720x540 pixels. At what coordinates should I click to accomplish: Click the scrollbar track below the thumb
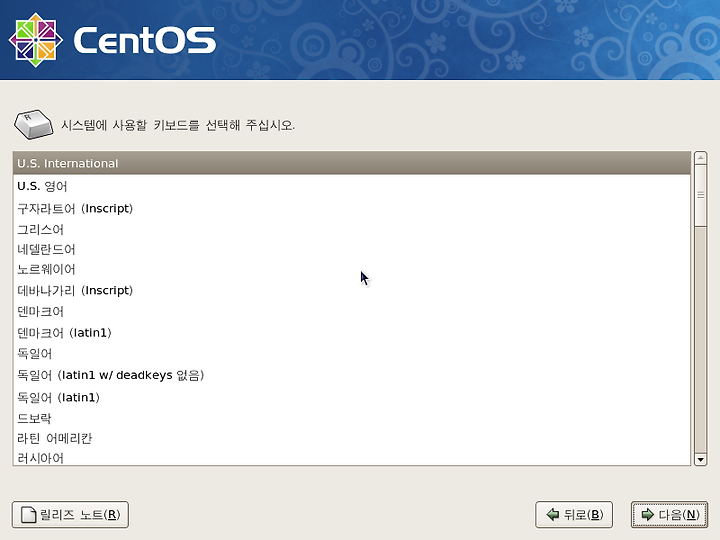(x=700, y=340)
